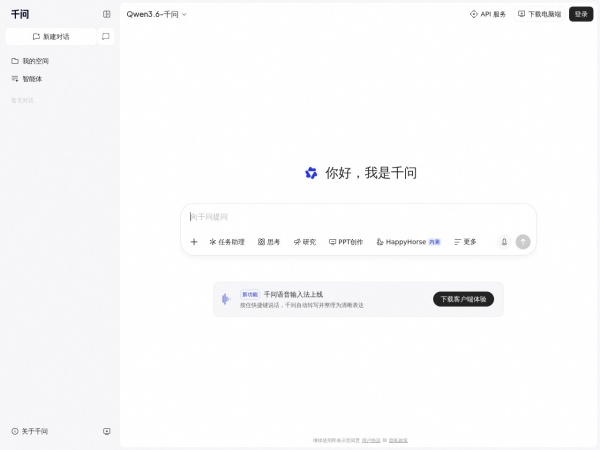Collapse the sidebar with the panel icon
600x450 pixels.
click(x=106, y=14)
